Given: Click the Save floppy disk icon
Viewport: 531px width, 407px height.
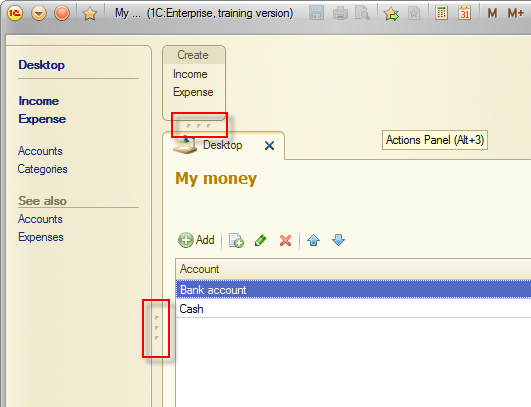Looking at the screenshot, I should [316, 13].
